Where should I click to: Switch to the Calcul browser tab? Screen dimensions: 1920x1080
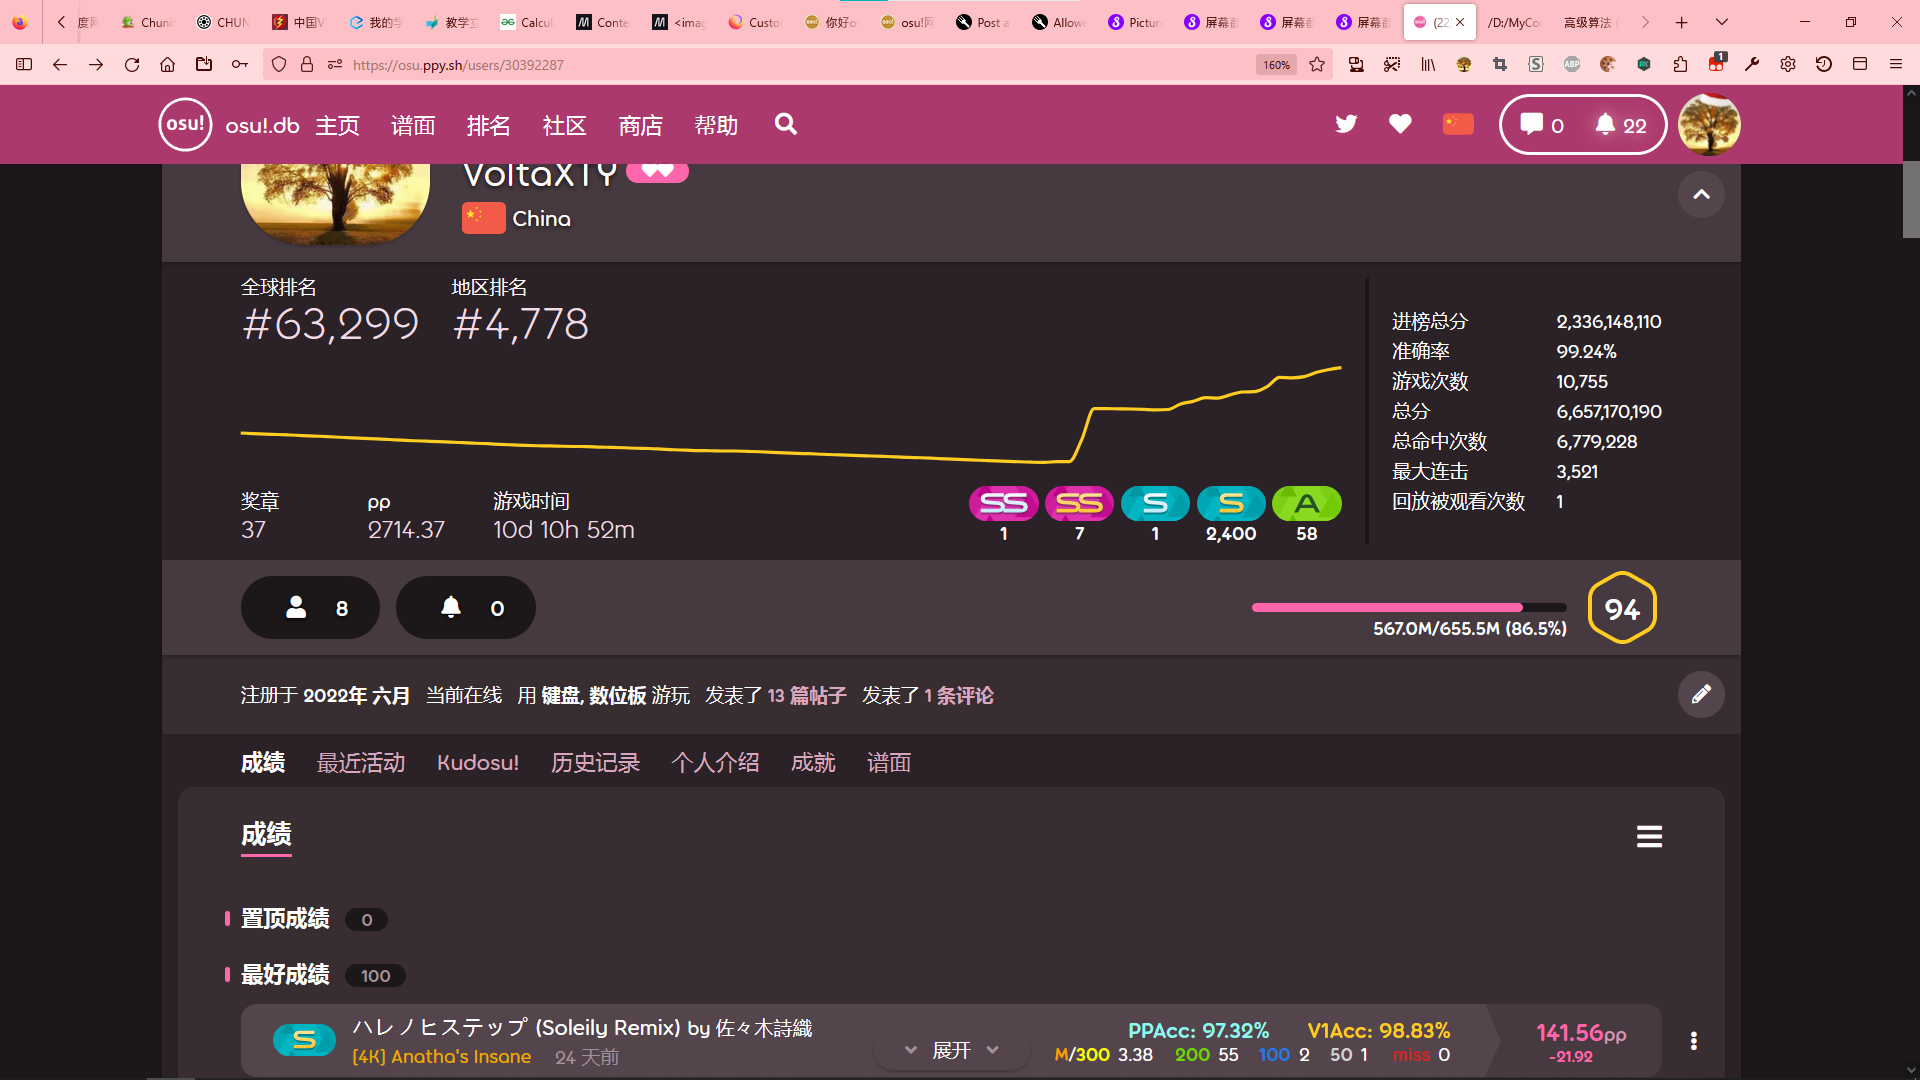(x=527, y=22)
